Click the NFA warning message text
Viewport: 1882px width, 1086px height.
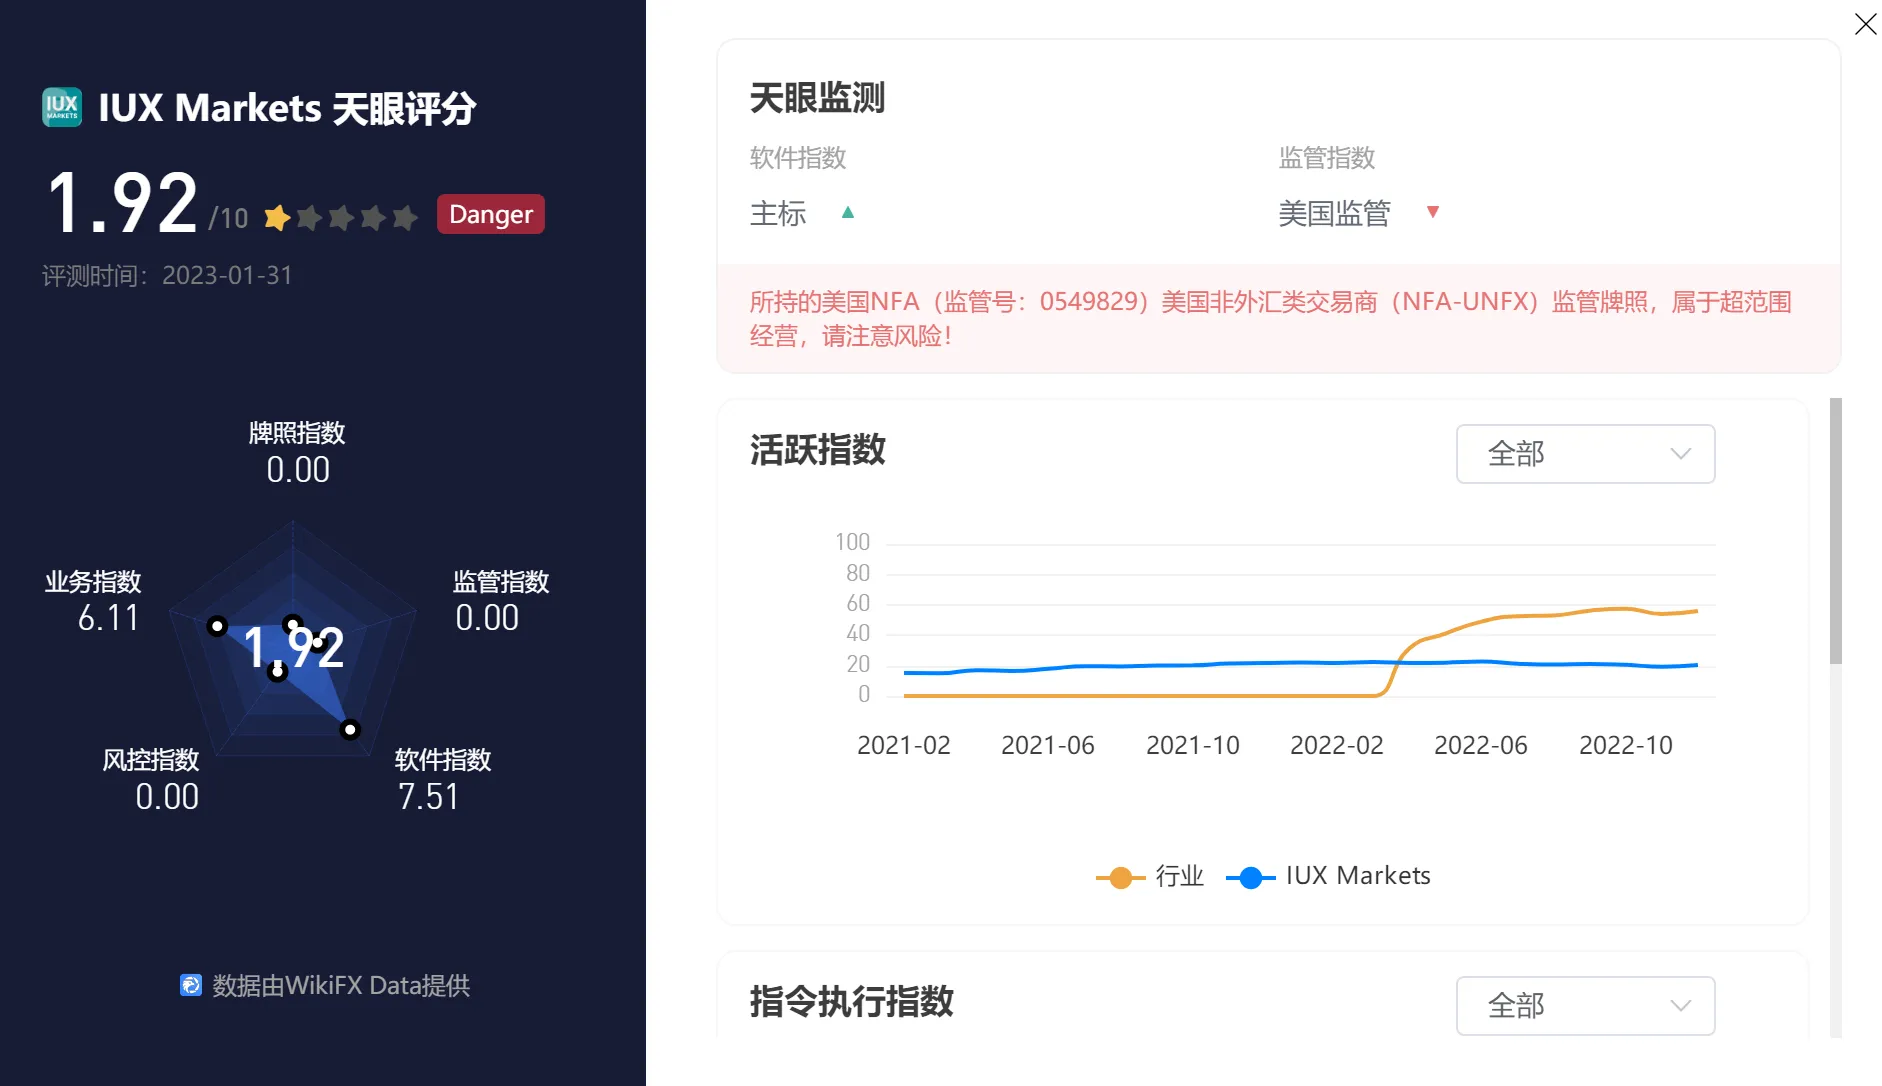click(x=1270, y=318)
